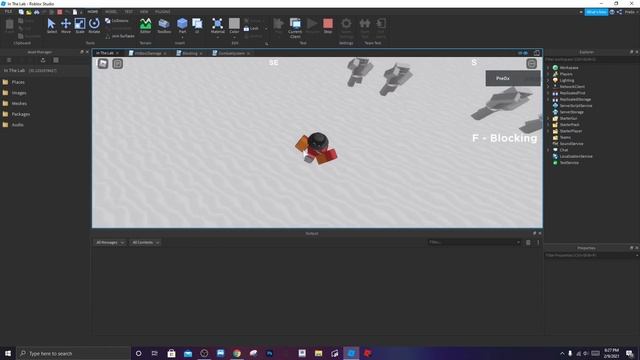The width and height of the screenshot is (640, 360).
Task: Open the in-game chat icon
Action: pyautogui.click(x=118, y=63)
